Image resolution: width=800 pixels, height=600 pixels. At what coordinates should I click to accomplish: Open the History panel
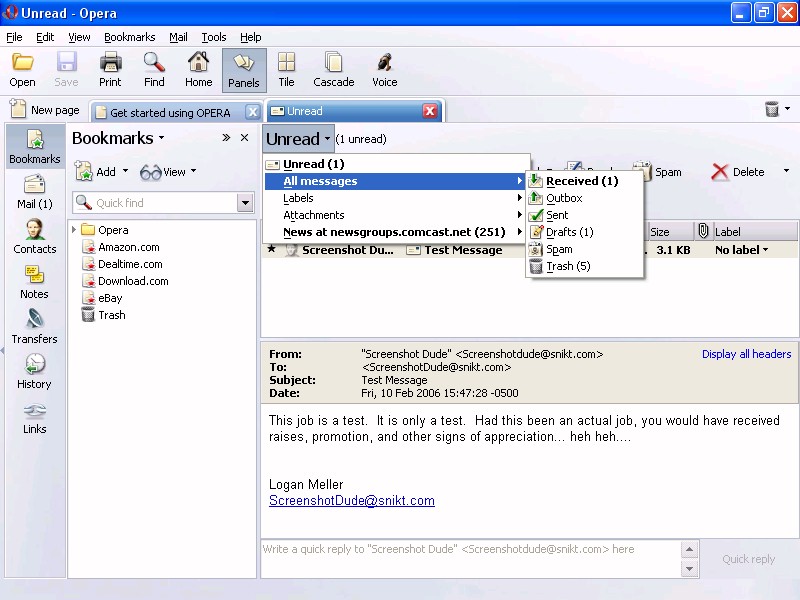34,371
